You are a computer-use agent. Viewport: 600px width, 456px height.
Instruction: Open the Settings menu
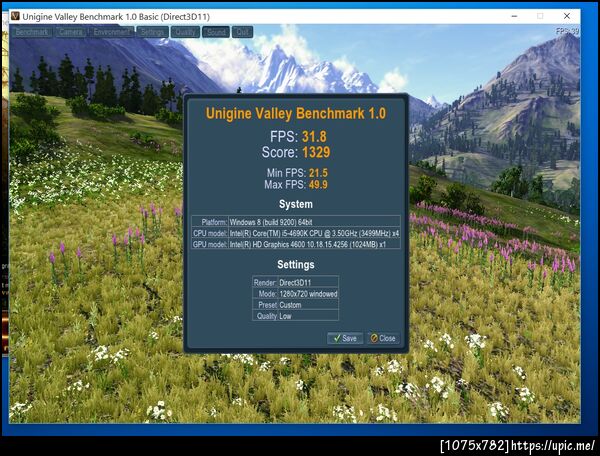click(x=152, y=32)
